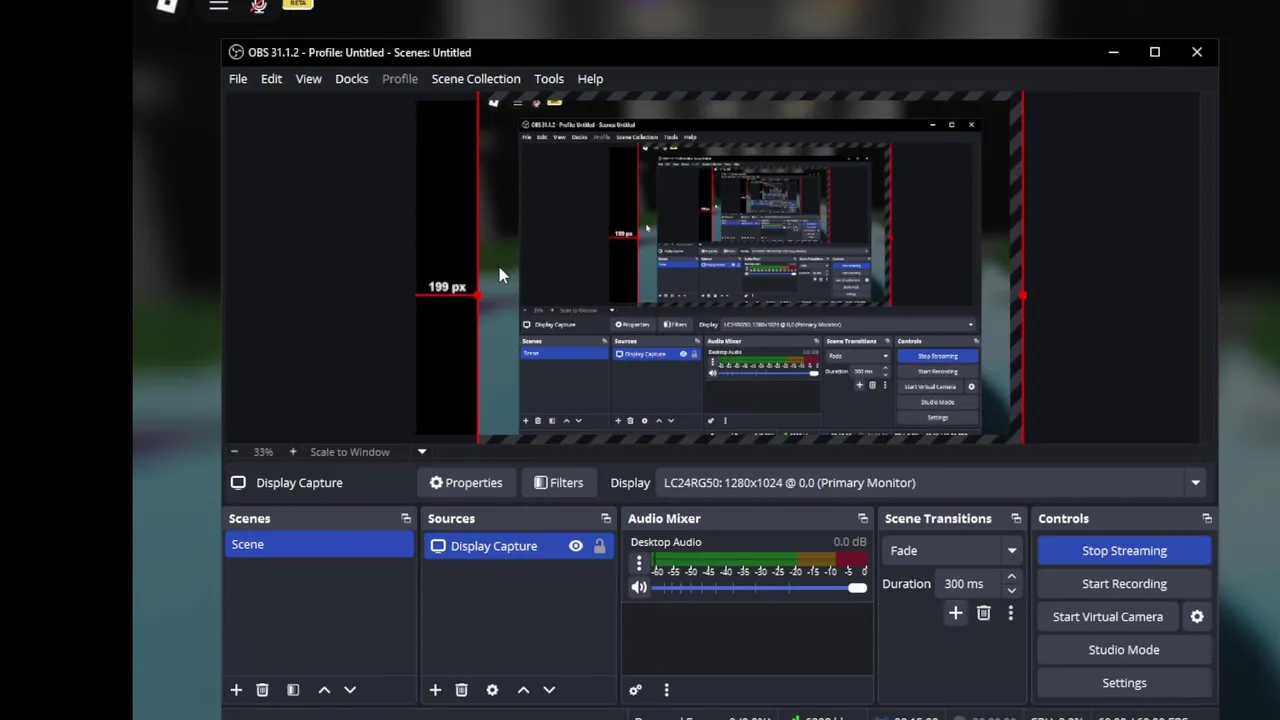Open advanced audio properties gears icon

pyautogui.click(x=635, y=690)
